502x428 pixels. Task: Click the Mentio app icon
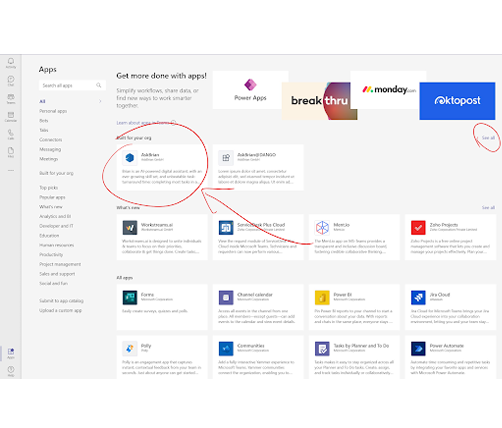[x=322, y=228]
